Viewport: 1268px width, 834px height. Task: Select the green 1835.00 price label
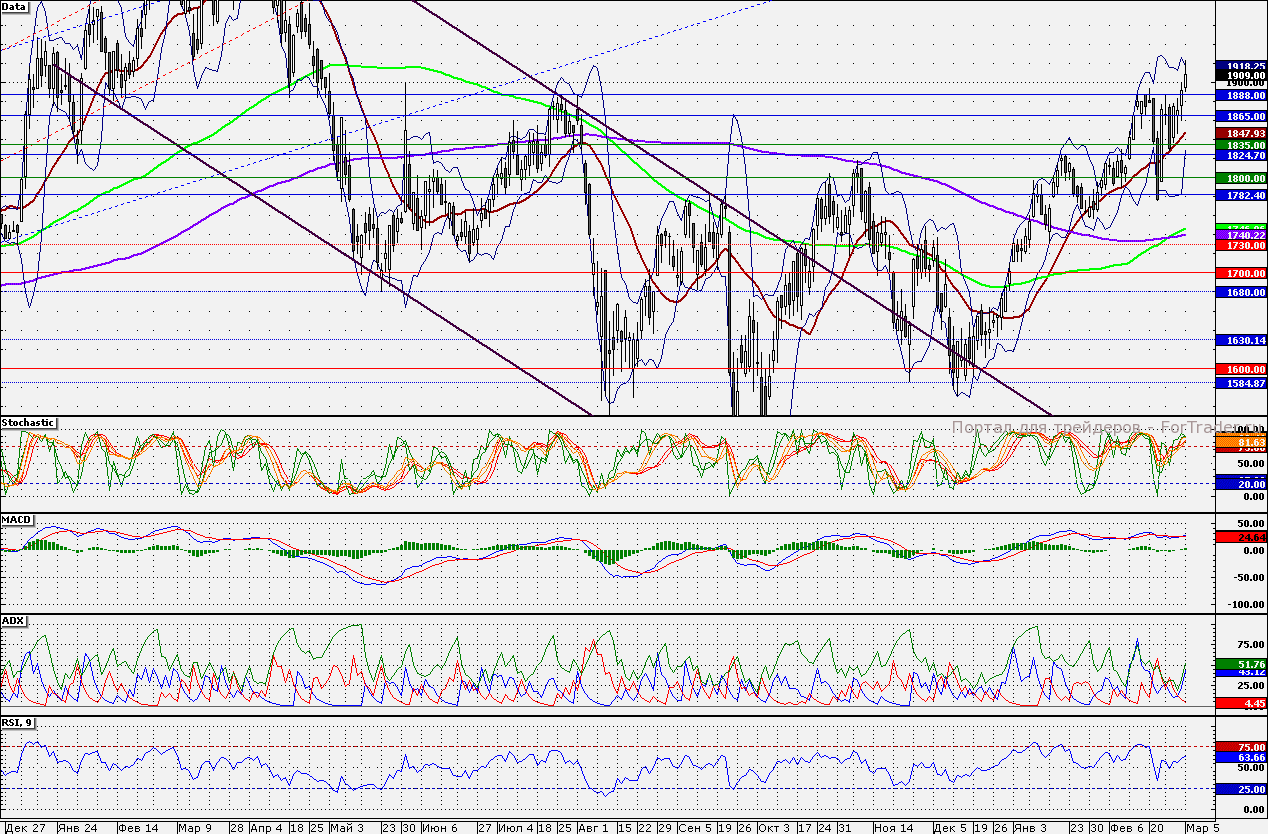click(x=1240, y=145)
